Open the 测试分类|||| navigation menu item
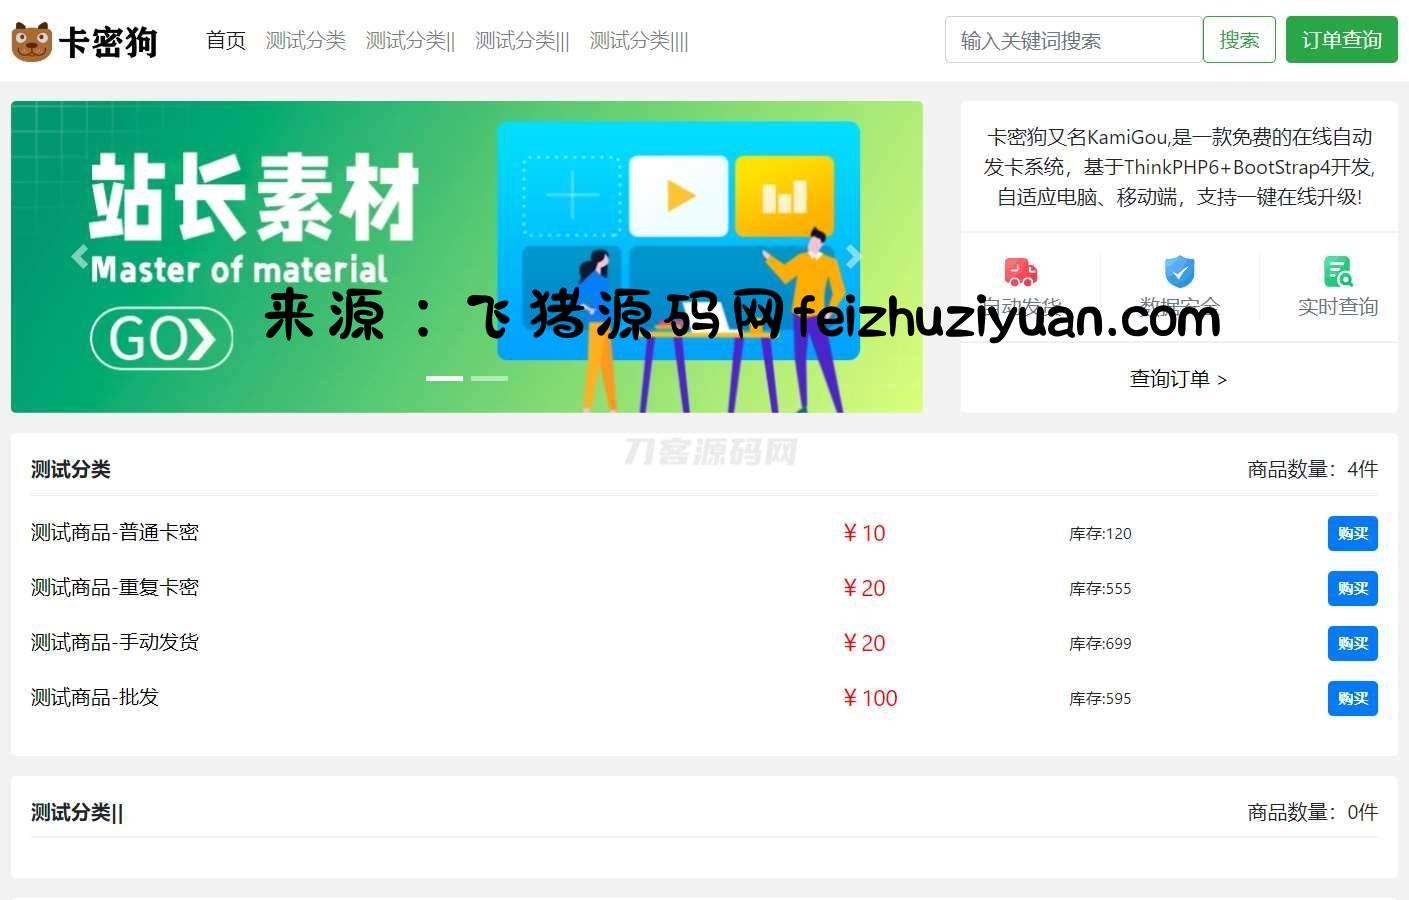Image resolution: width=1409 pixels, height=900 pixels. point(639,41)
